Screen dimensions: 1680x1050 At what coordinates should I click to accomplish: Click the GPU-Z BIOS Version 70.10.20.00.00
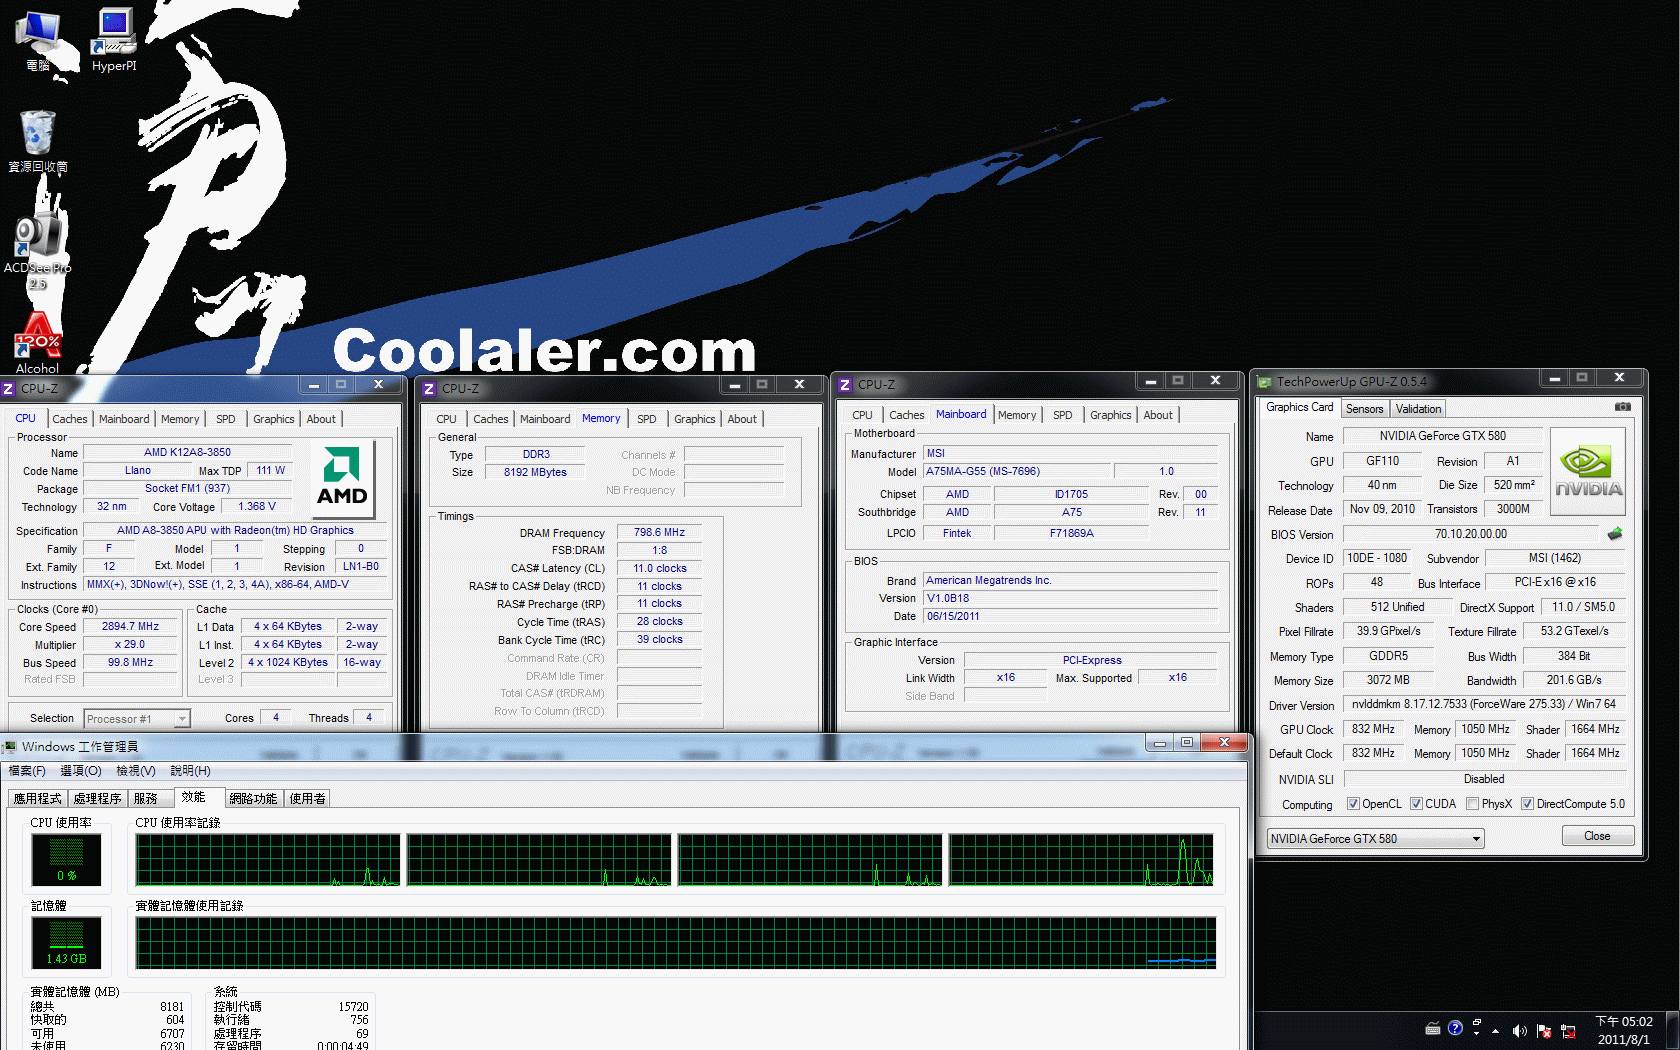tap(1470, 534)
